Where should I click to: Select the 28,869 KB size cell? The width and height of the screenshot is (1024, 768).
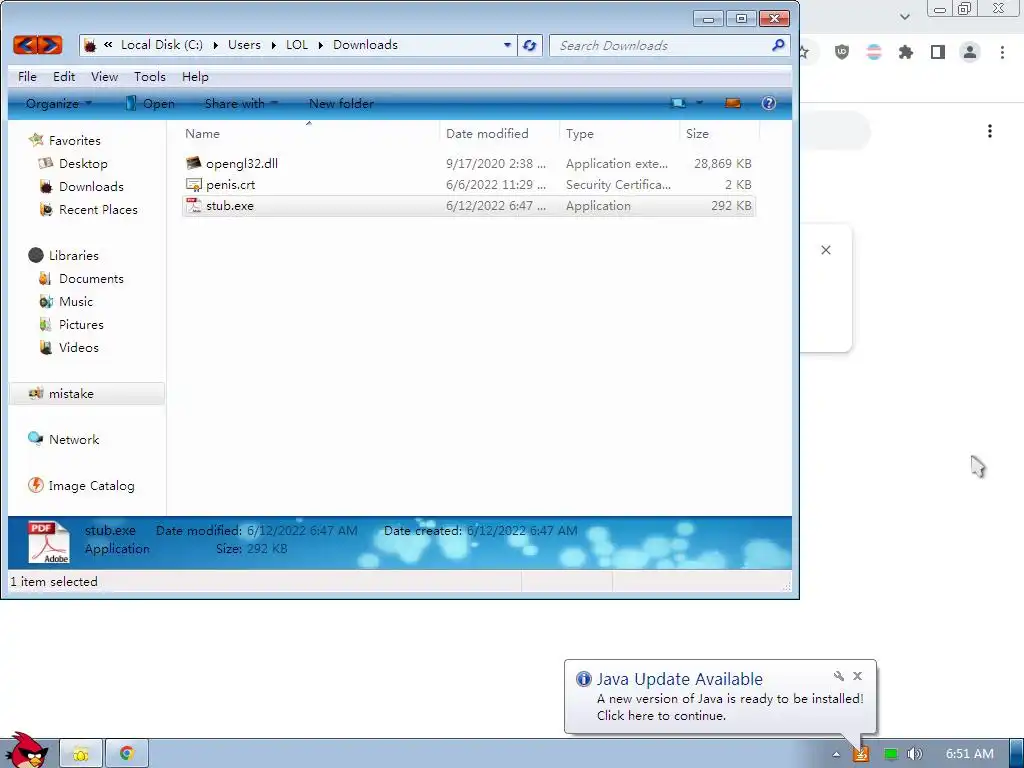[722, 163]
